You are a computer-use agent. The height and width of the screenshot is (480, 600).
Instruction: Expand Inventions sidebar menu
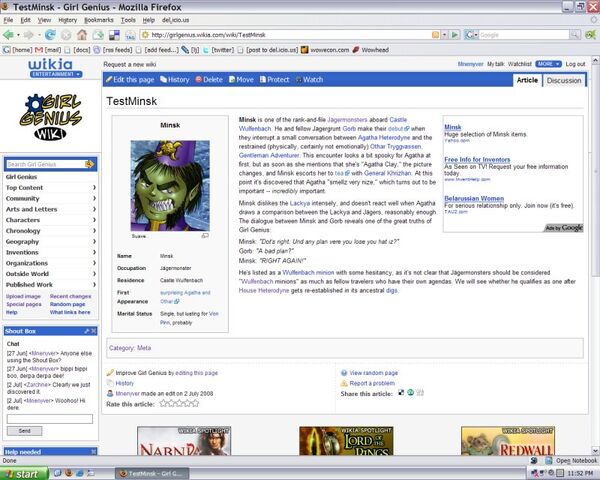(51, 252)
